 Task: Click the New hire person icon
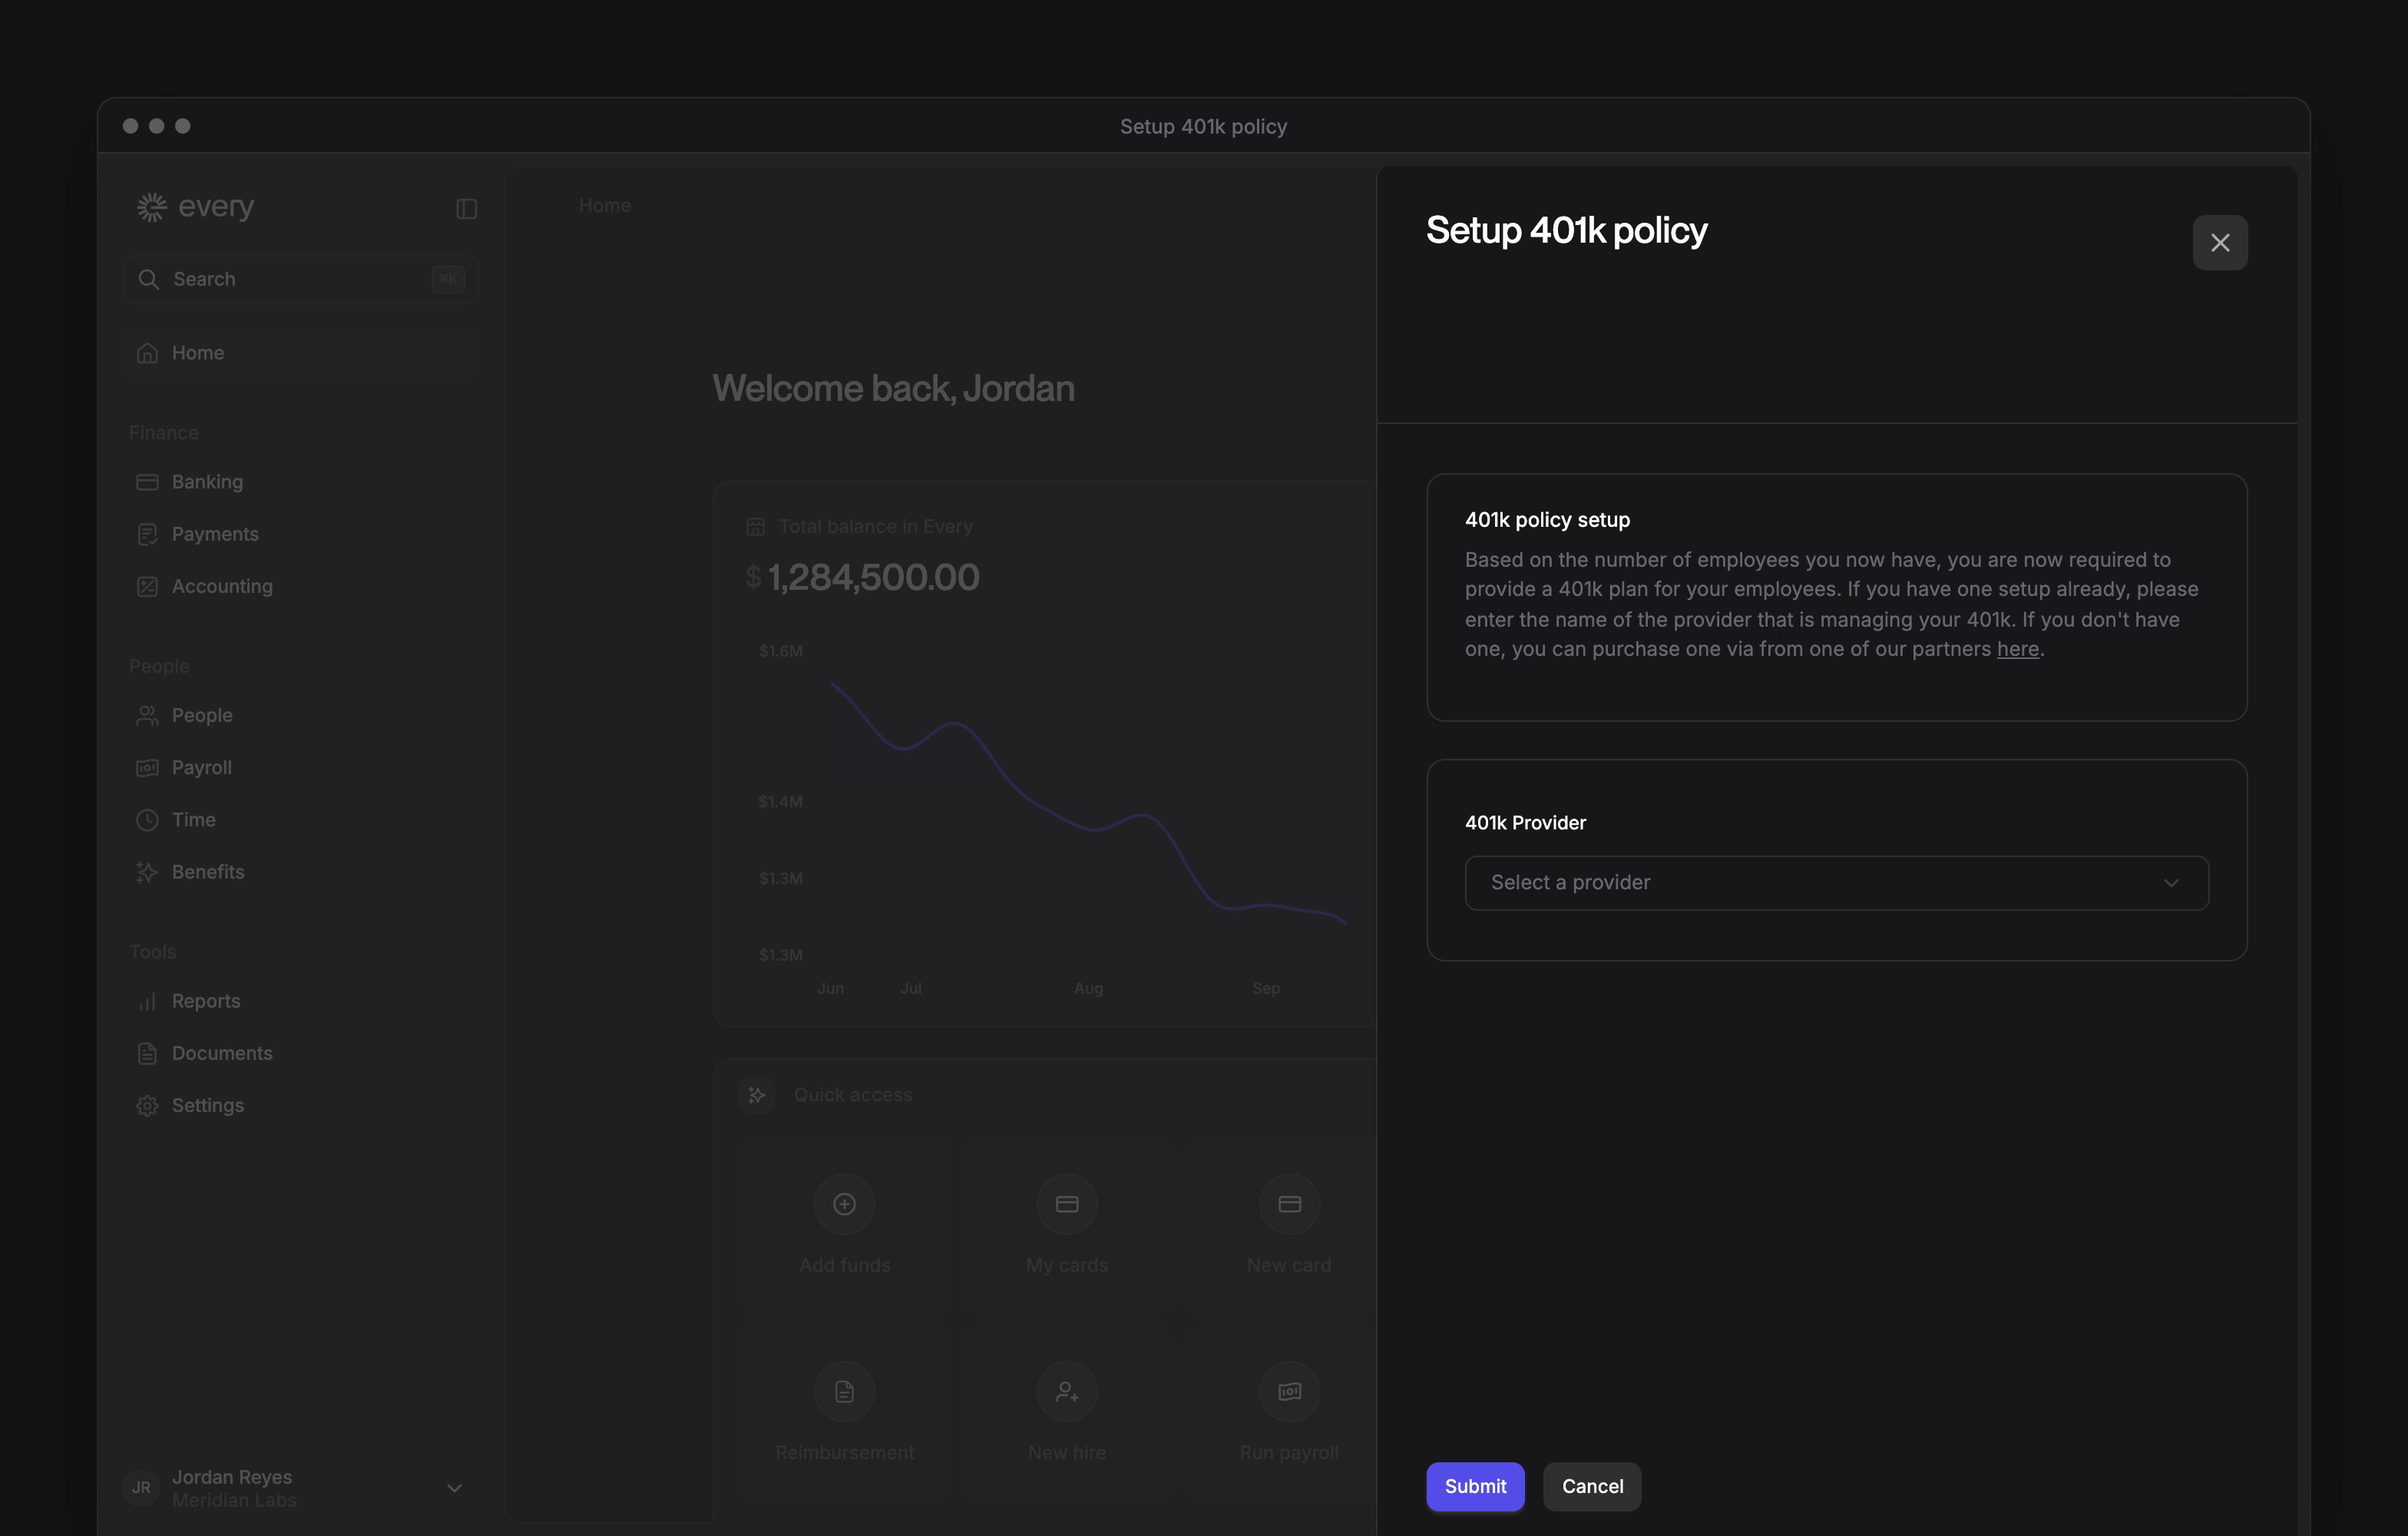1067,1391
